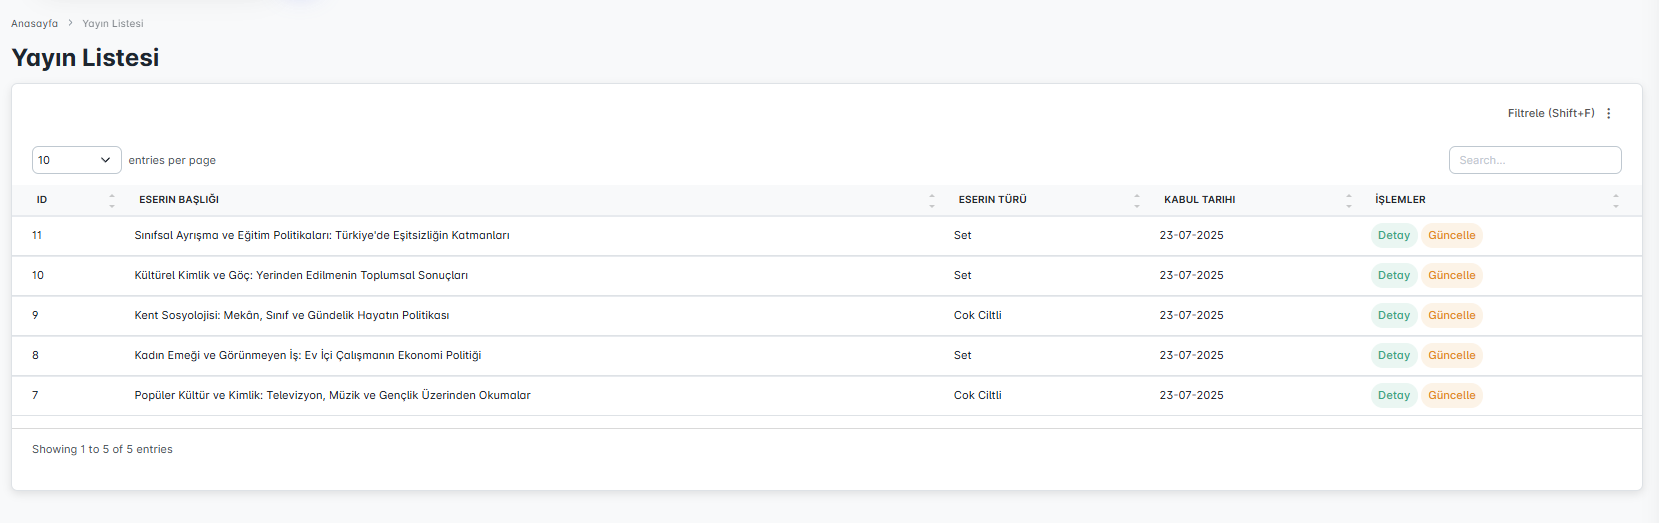The image size is (1659, 523).
Task: Click Güncelle for publication ID 10
Action: (1451, 276)
